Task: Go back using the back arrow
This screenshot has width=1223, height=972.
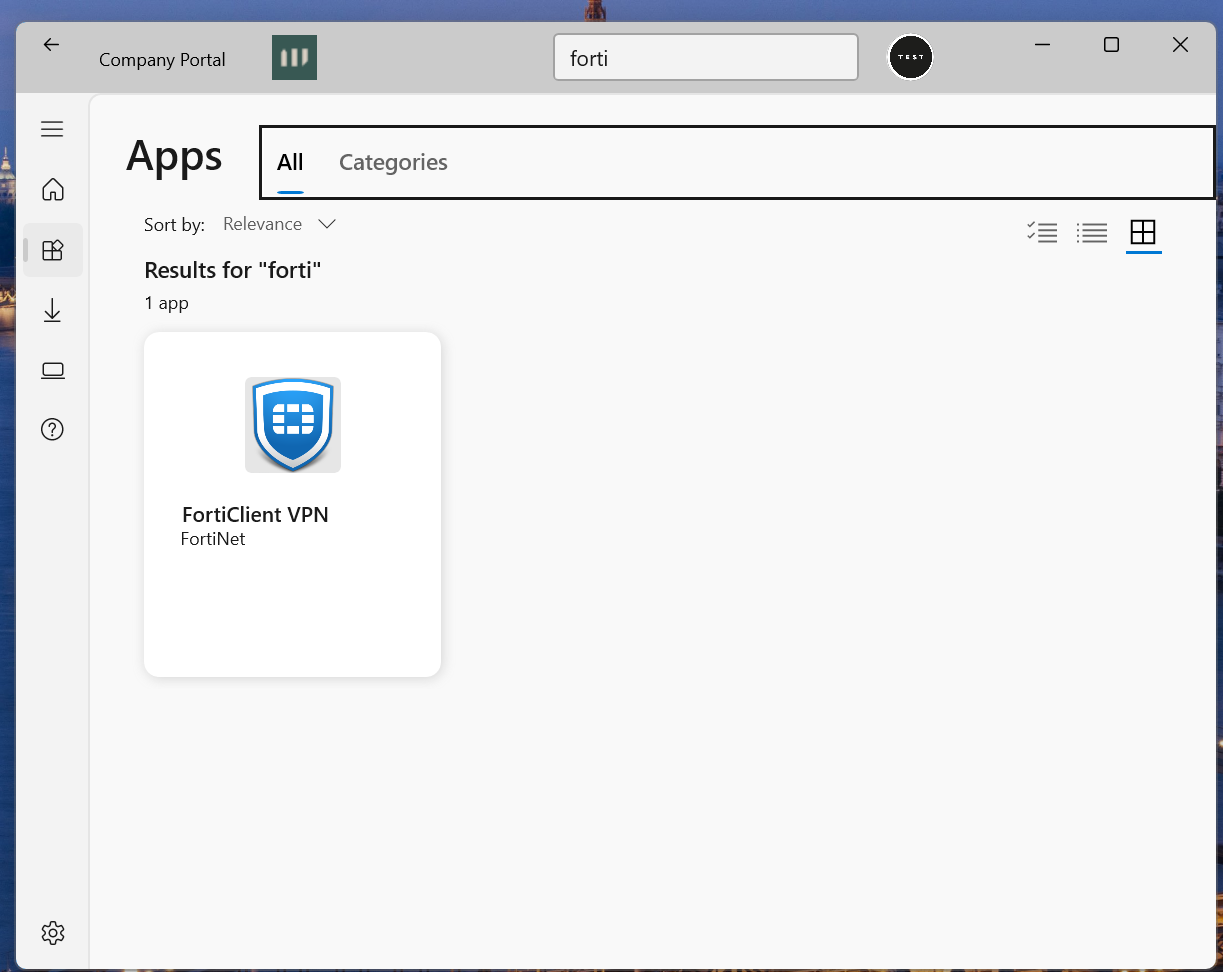Action: [51, 45]
